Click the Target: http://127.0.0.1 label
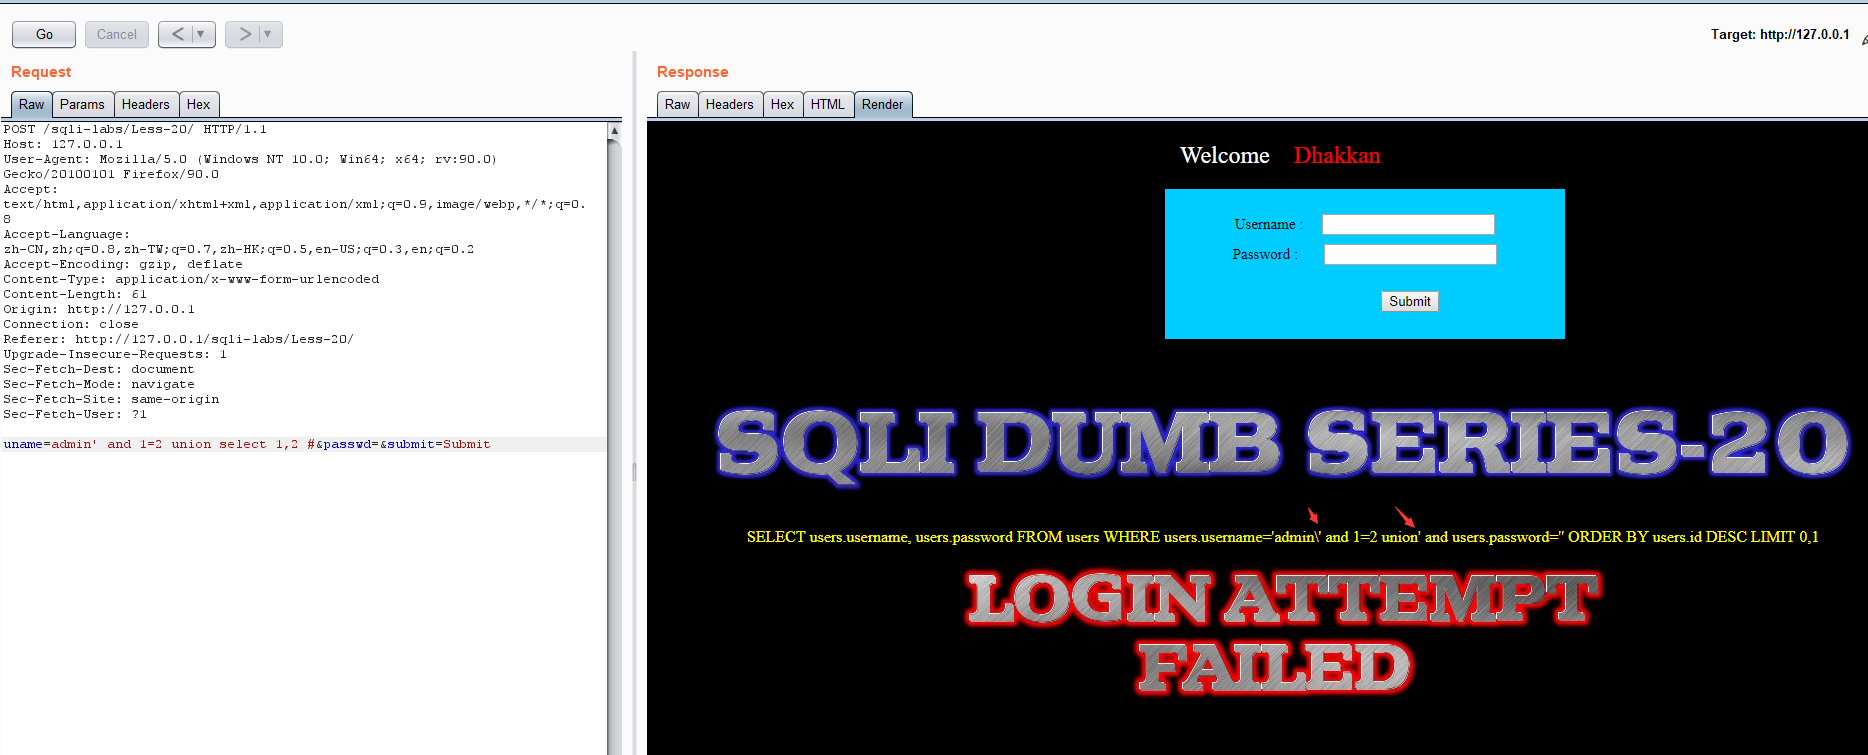Image resolution: width=1868 pixels, height=755 pixels. tap(1780, 34)
